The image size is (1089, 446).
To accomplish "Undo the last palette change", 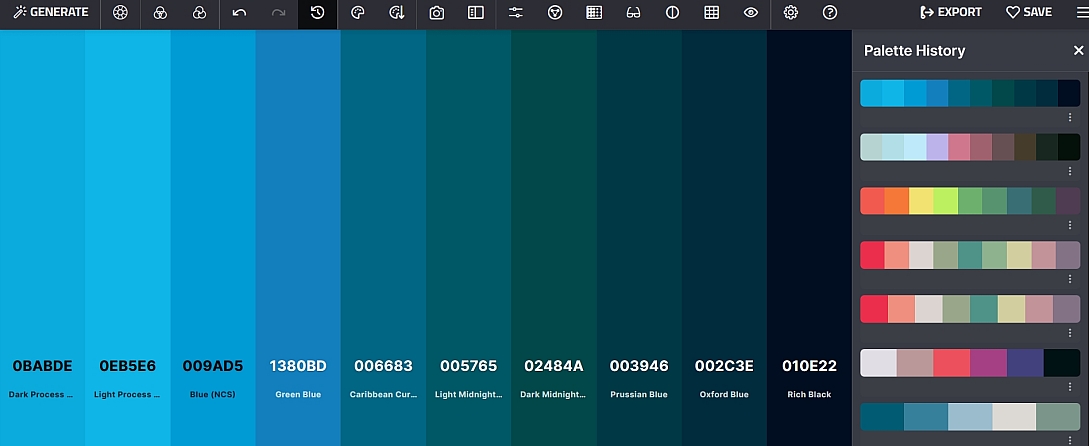I will (239, 13).
